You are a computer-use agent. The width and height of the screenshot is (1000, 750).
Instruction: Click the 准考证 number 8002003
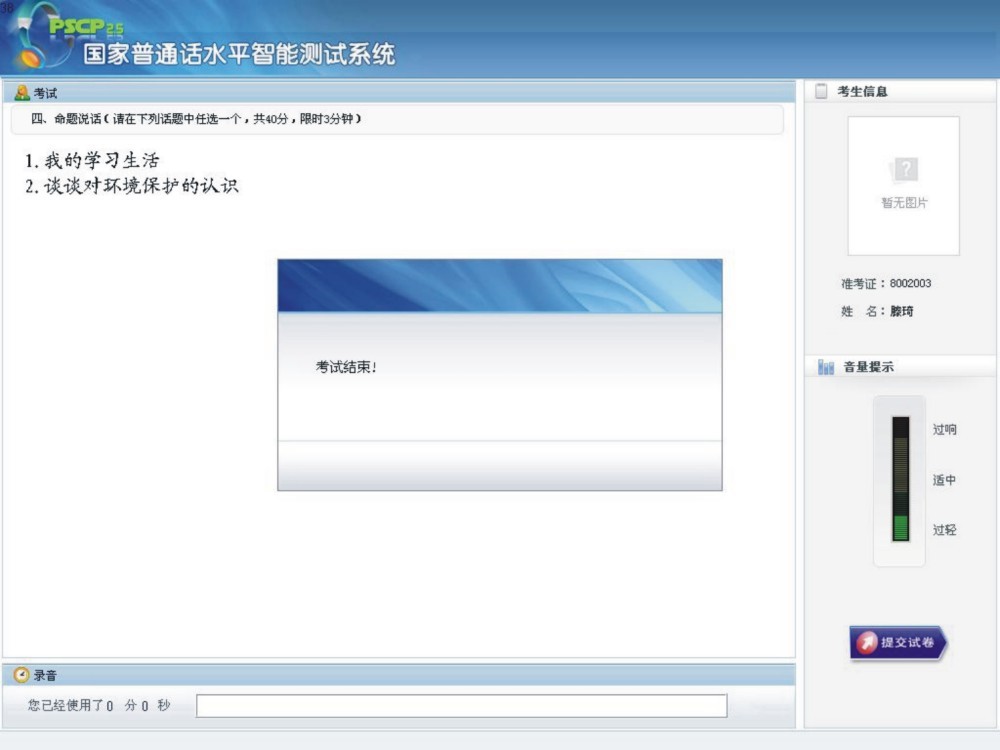[x=910, y=284]
